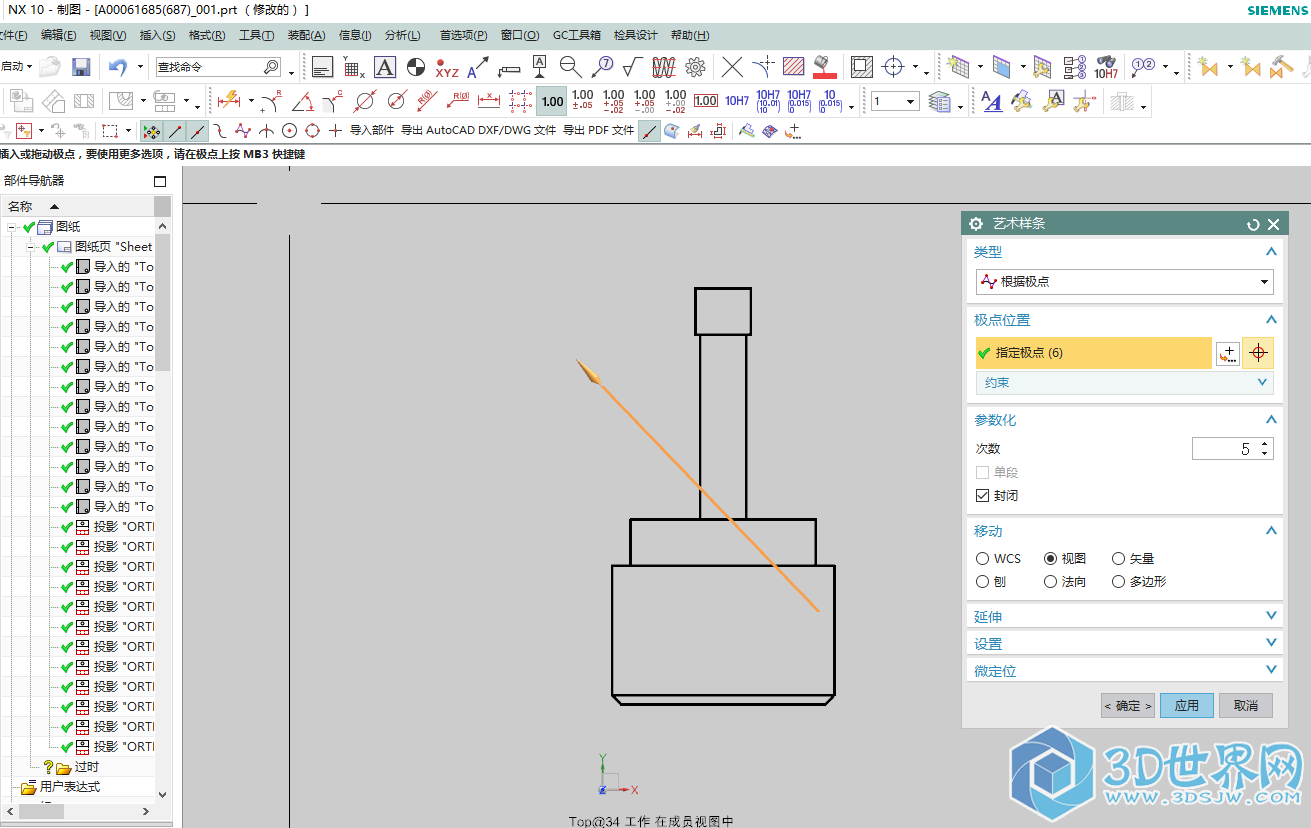This screenshot has height=828, width=1311.
Task: Select the 1.00 nominal tolerance icon
Action: (552, 101)
